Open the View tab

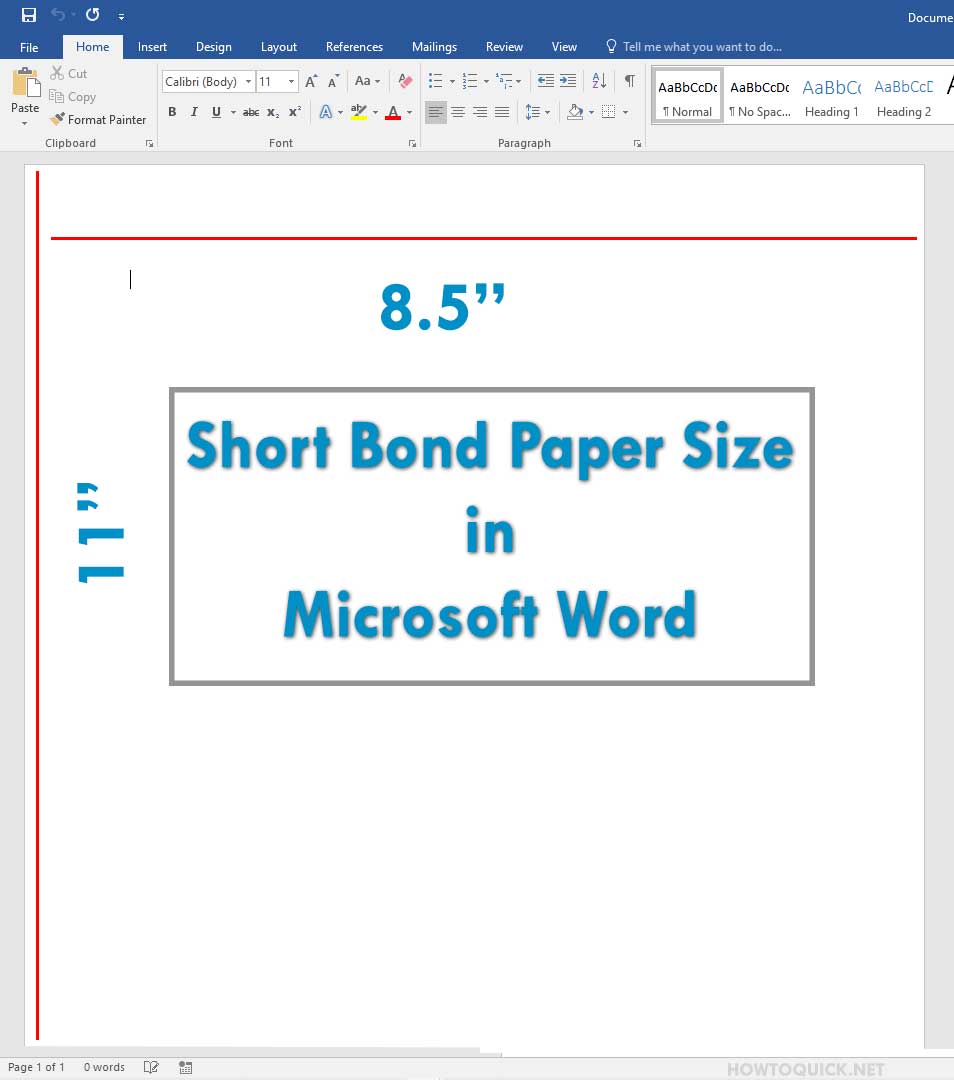(564, 46)
